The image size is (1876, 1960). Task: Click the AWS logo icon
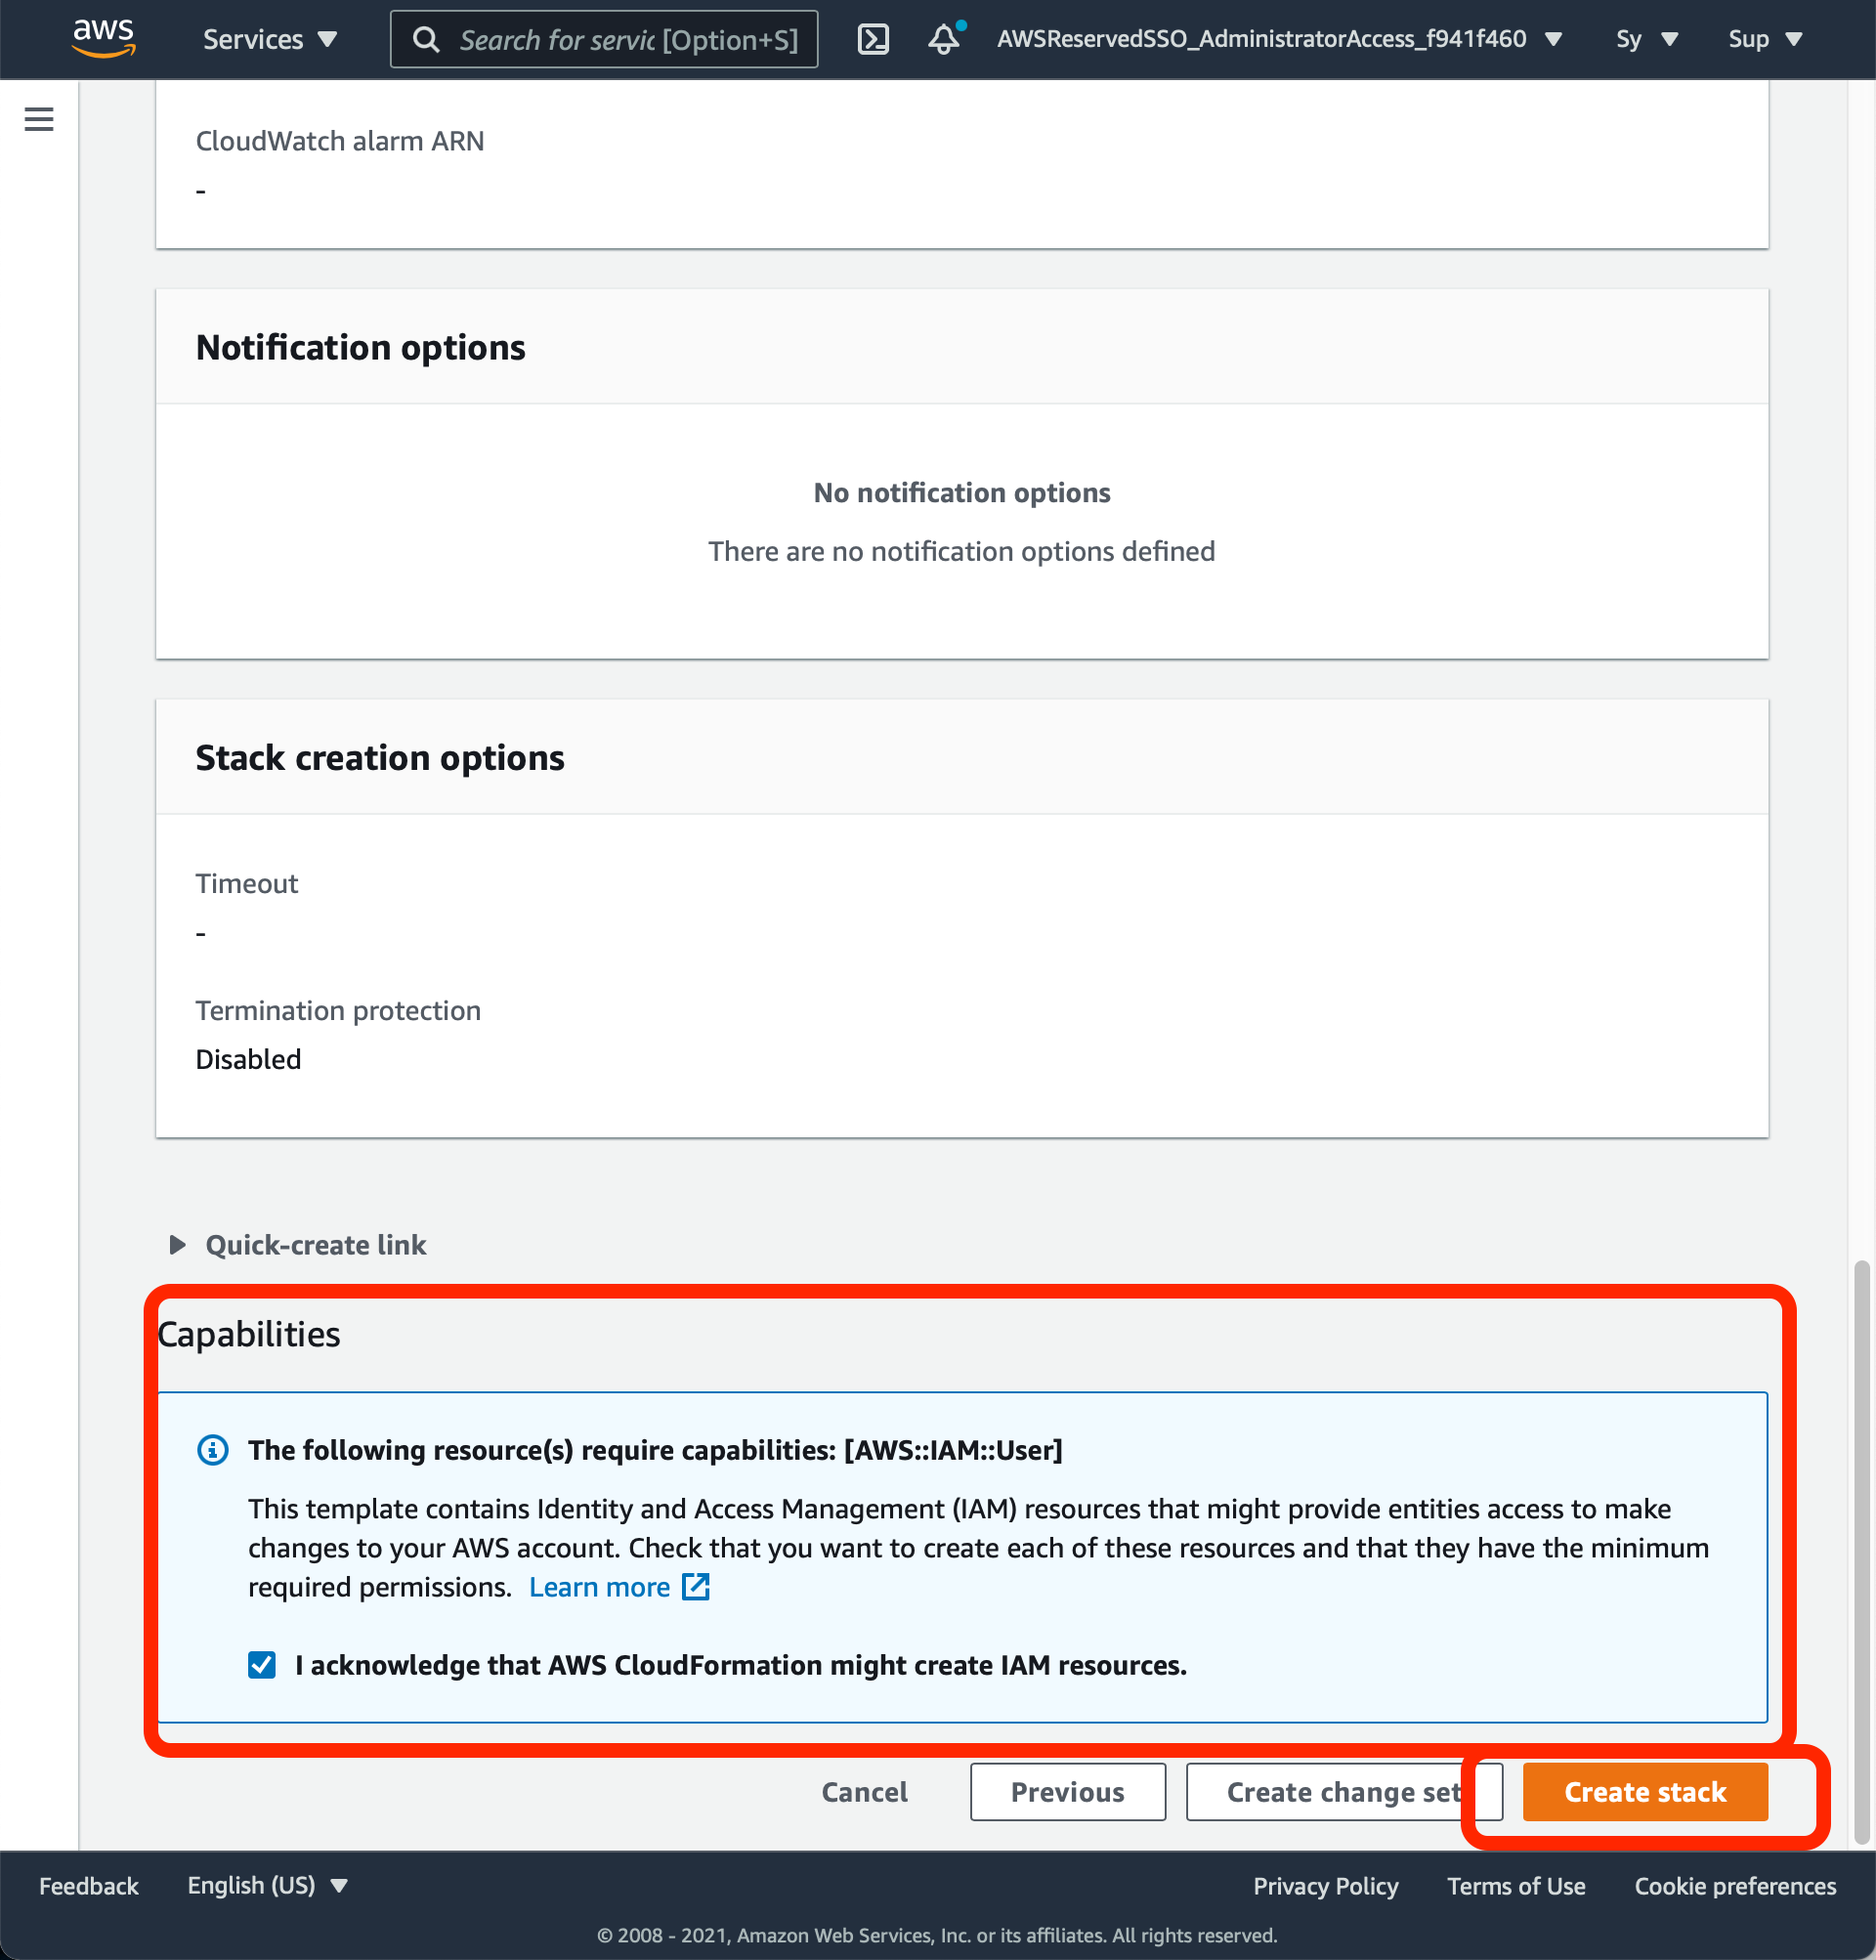[x=98, y=38]
